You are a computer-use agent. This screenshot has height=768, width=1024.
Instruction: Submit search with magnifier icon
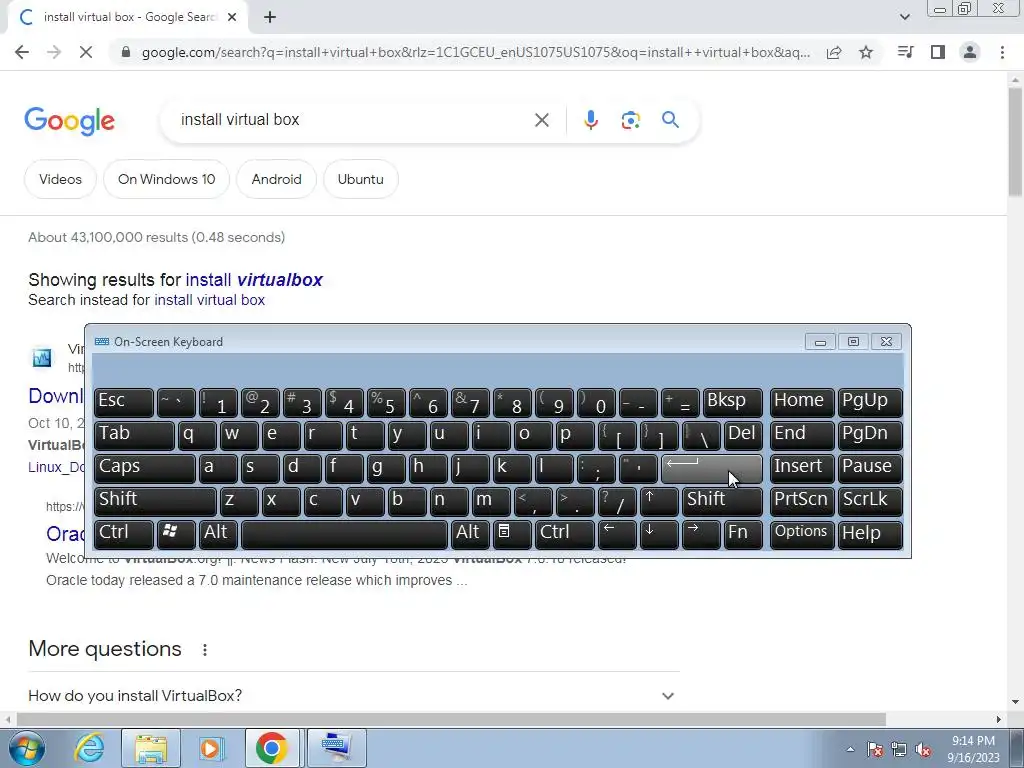[670, 120]
